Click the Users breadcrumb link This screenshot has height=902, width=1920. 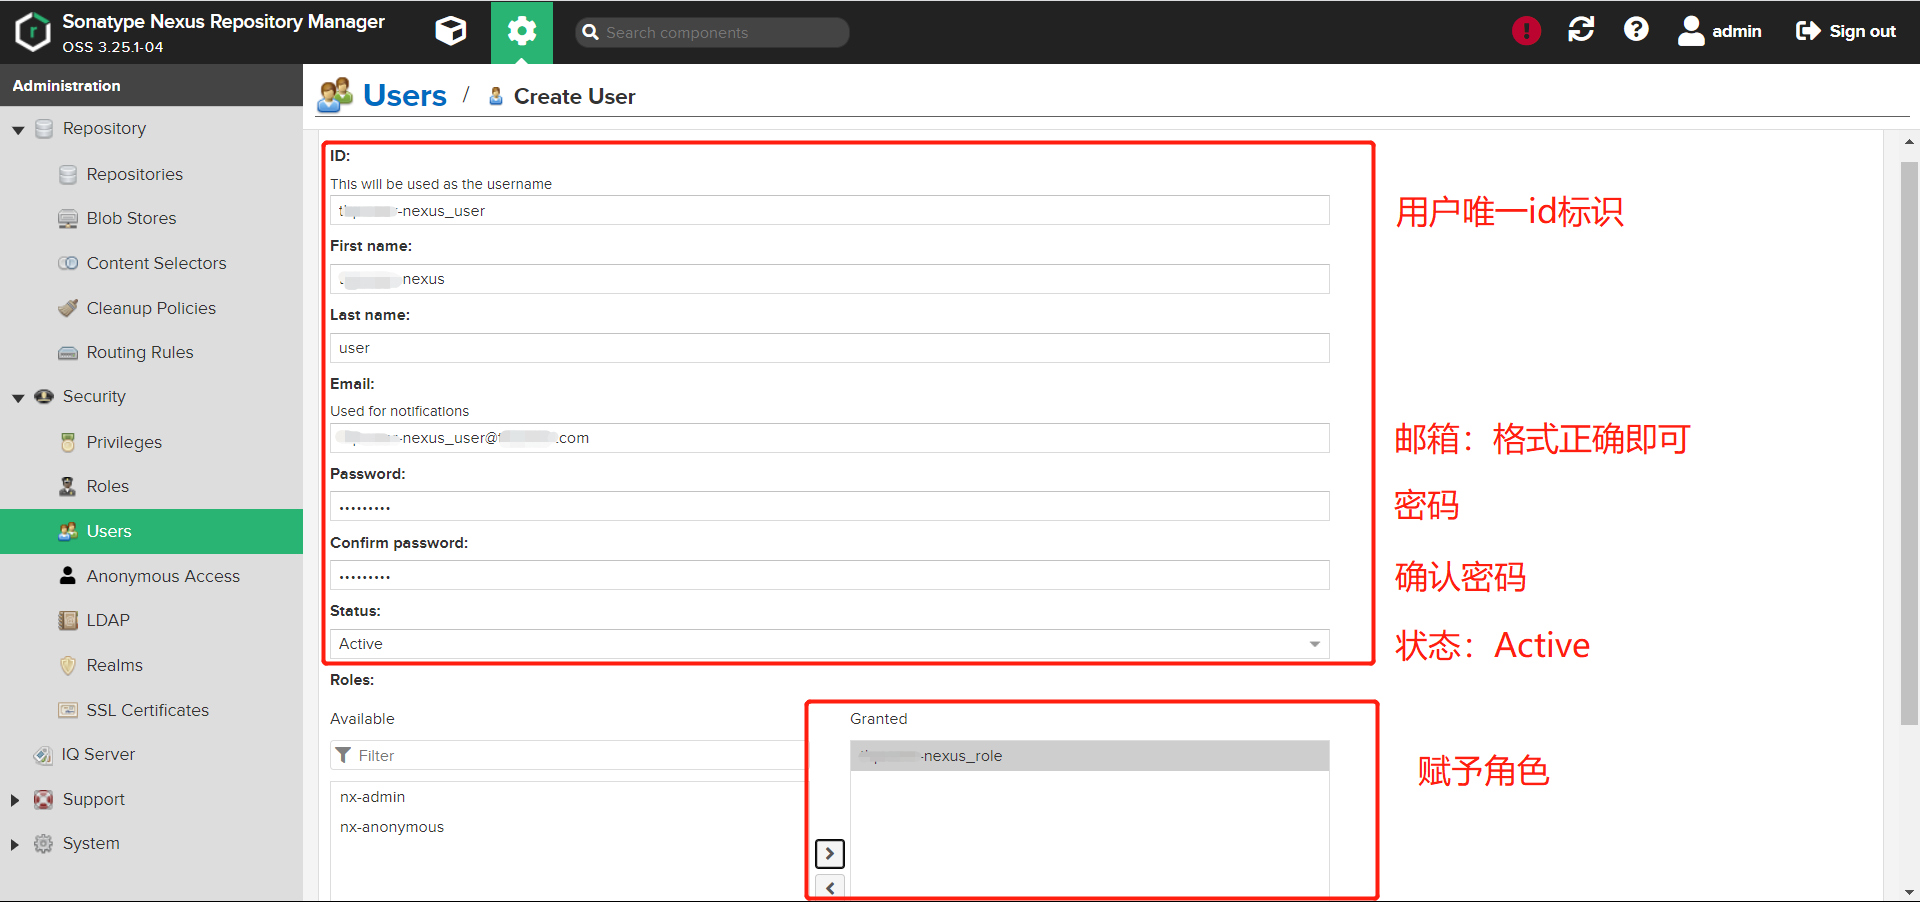404,95
